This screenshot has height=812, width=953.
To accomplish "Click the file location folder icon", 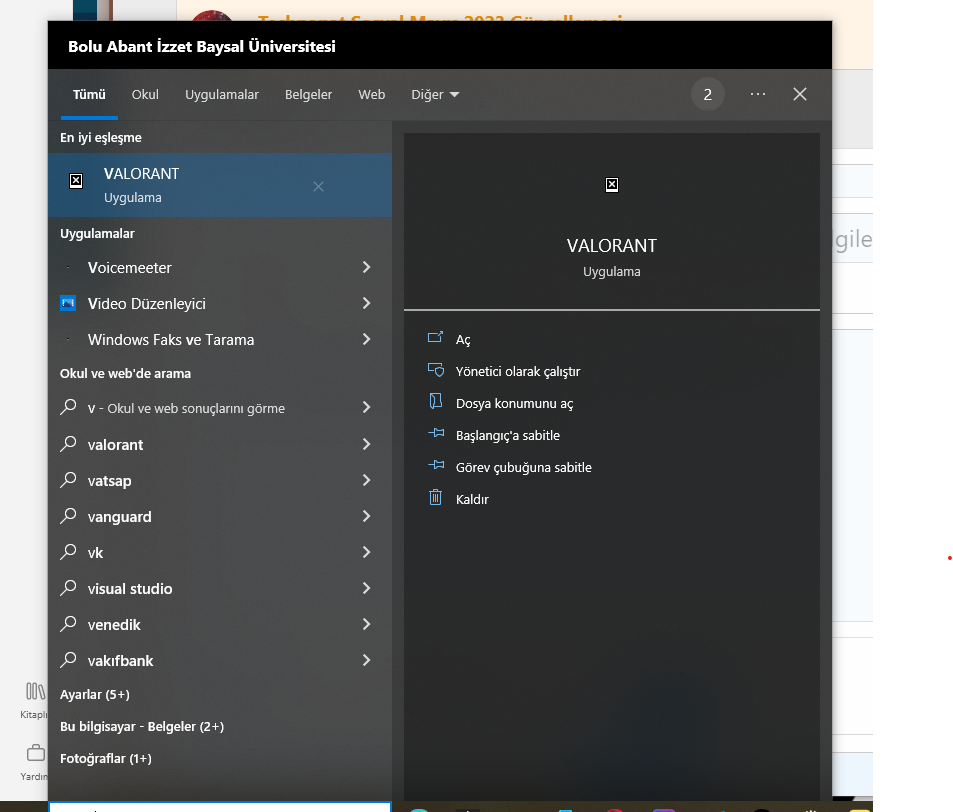I will point(435,401).
